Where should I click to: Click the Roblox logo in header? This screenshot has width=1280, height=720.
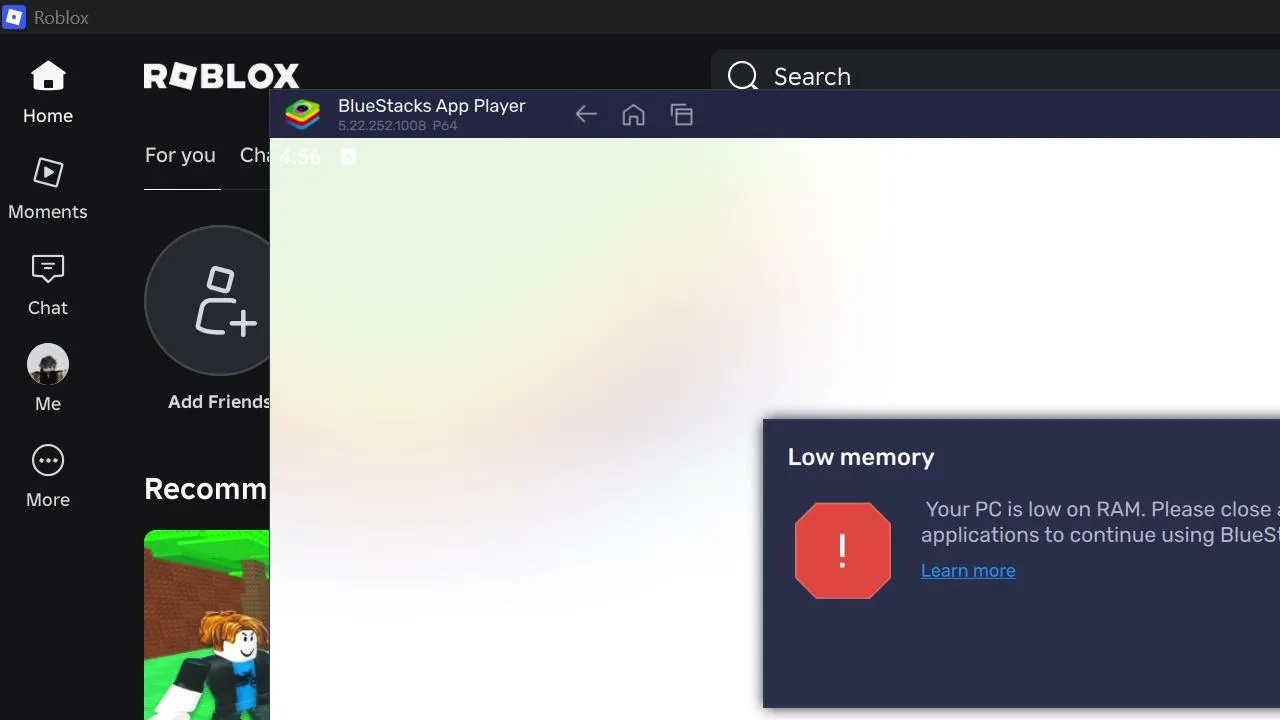pos(221,76)
